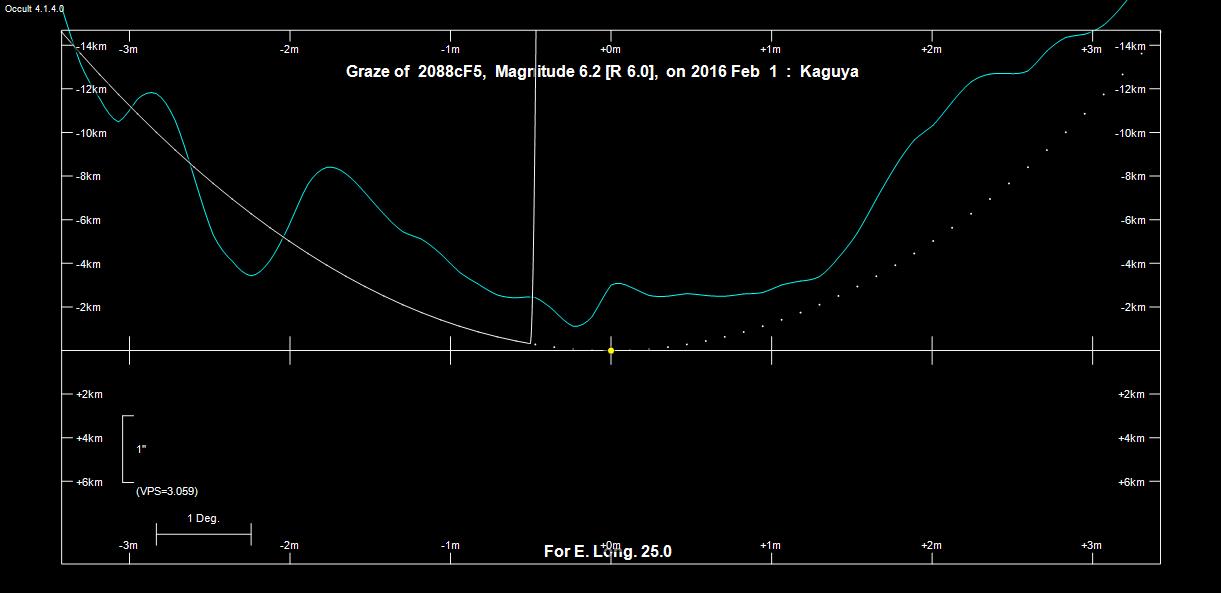Click the +1m label on the top axis
The height and width of the screenshot is (593, 1221).
770,49
